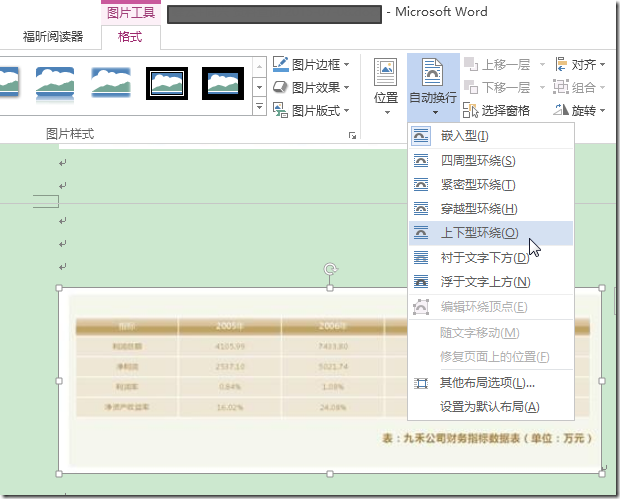Viewport: 620px width, 499px height.
Task: Click the top right corner handle of picture
Action: pos(602,288)
